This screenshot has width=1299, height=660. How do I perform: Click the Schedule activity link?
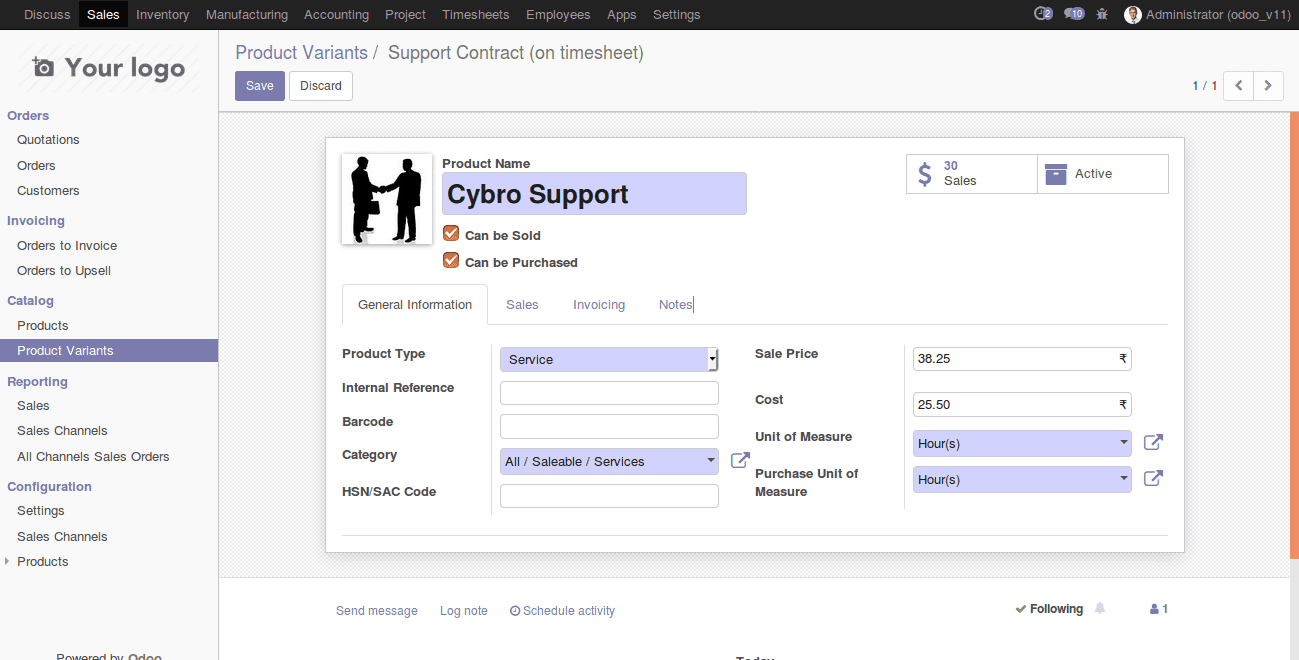(x=562, y=611)
